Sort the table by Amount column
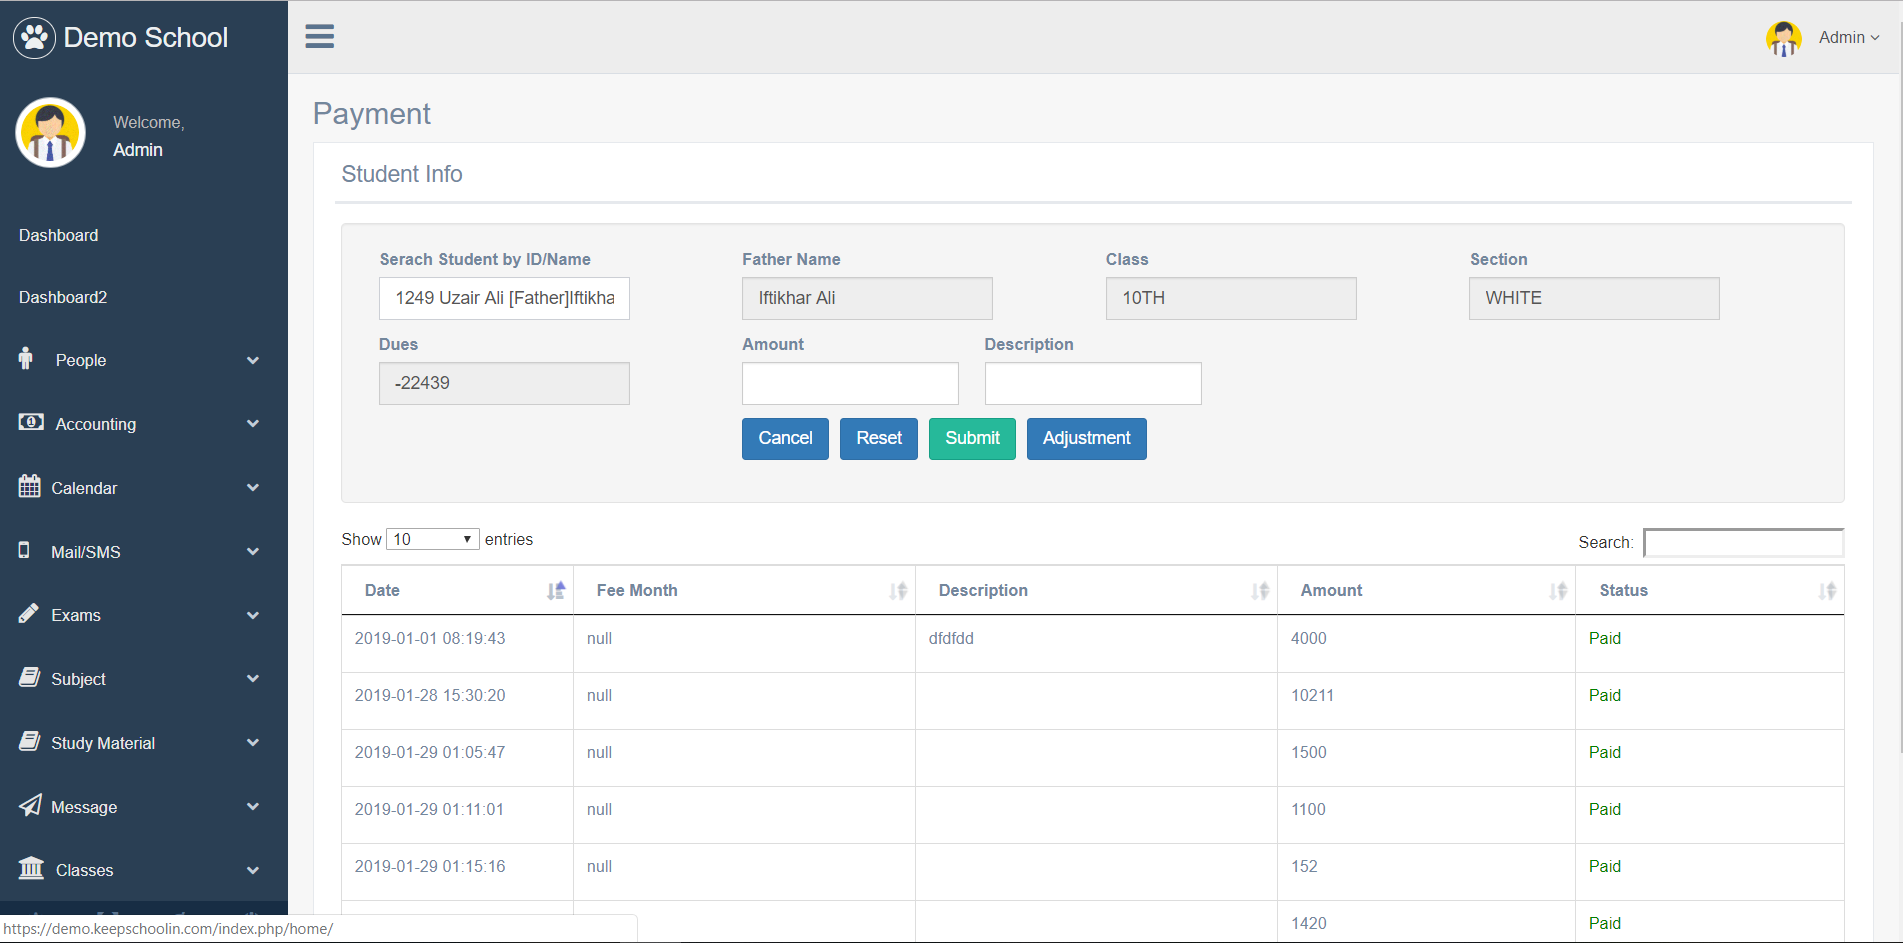The image size is (1903, 943). [1426, 590]
